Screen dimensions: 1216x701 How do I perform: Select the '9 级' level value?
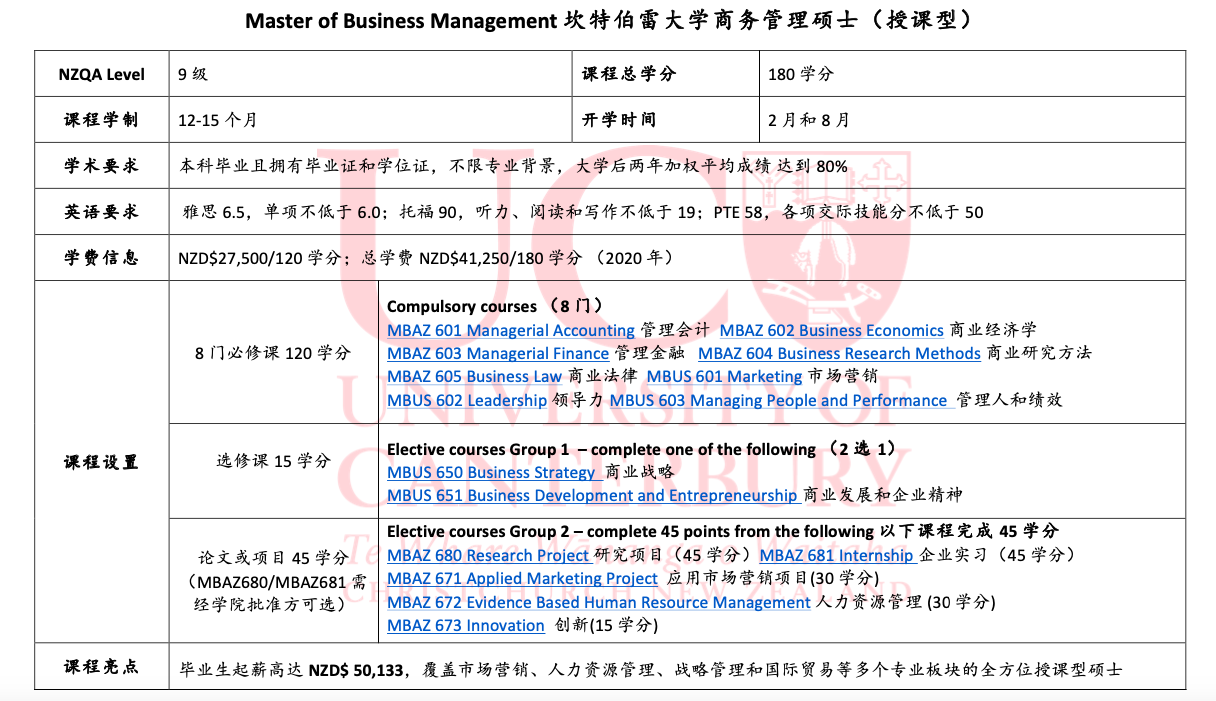193,74
